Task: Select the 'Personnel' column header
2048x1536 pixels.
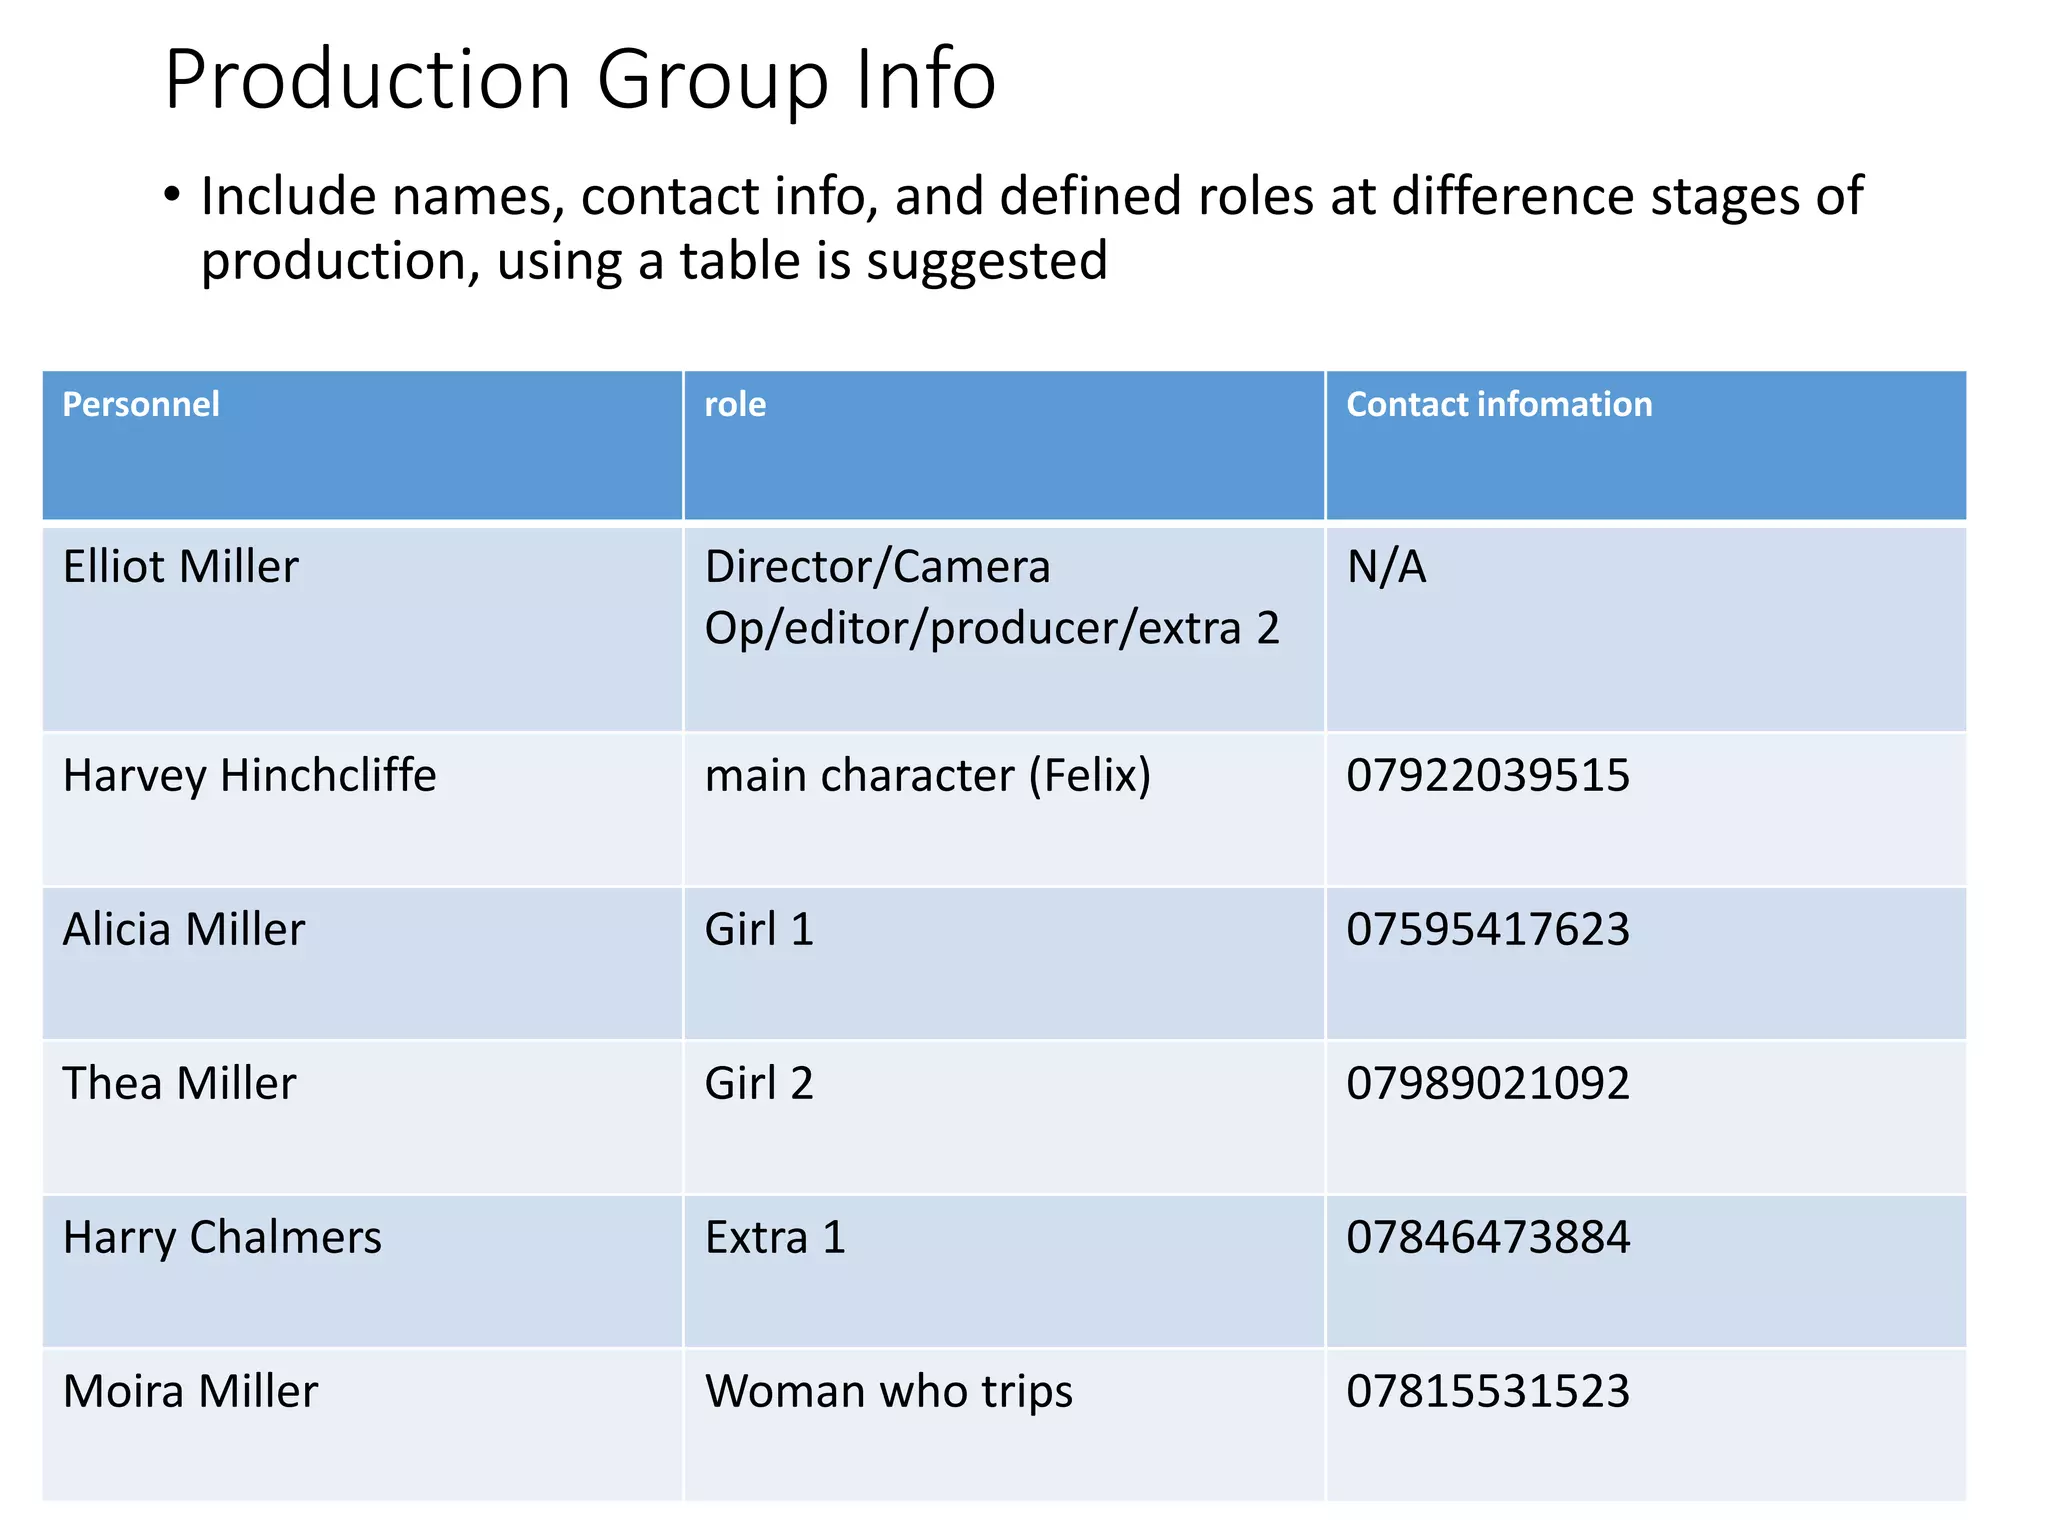Action: tap(362, 445)
